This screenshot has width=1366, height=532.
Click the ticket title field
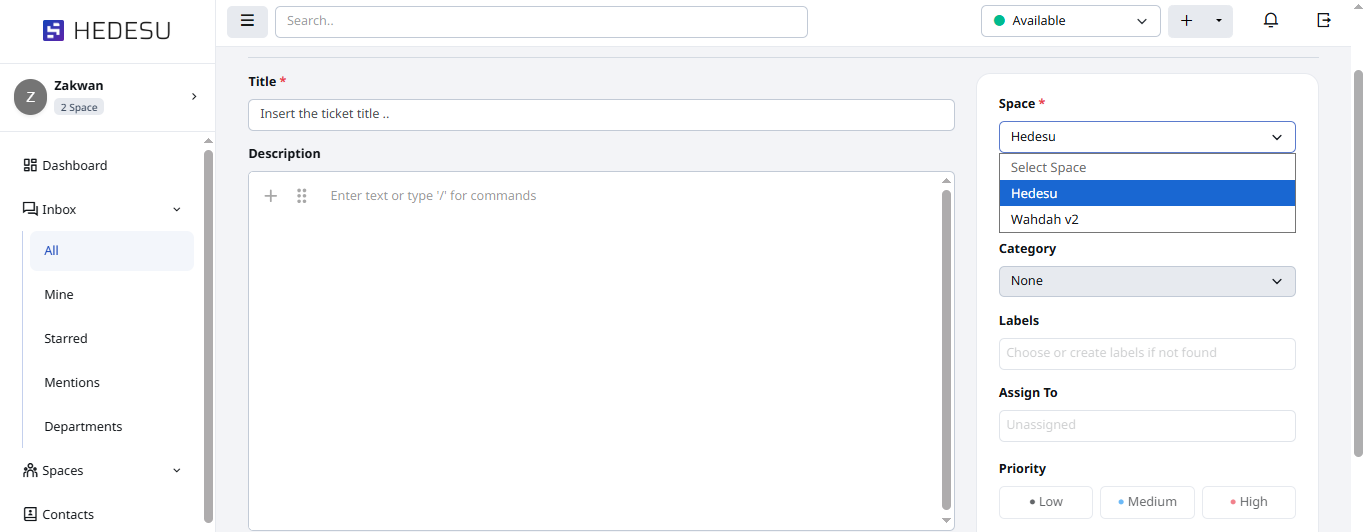(x=601, y=114)
